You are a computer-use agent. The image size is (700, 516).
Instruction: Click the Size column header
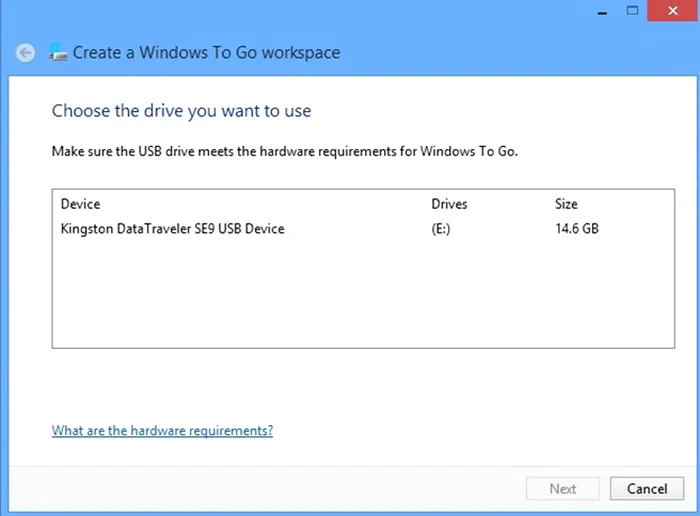pyautogui.click(x=566, y=204)
